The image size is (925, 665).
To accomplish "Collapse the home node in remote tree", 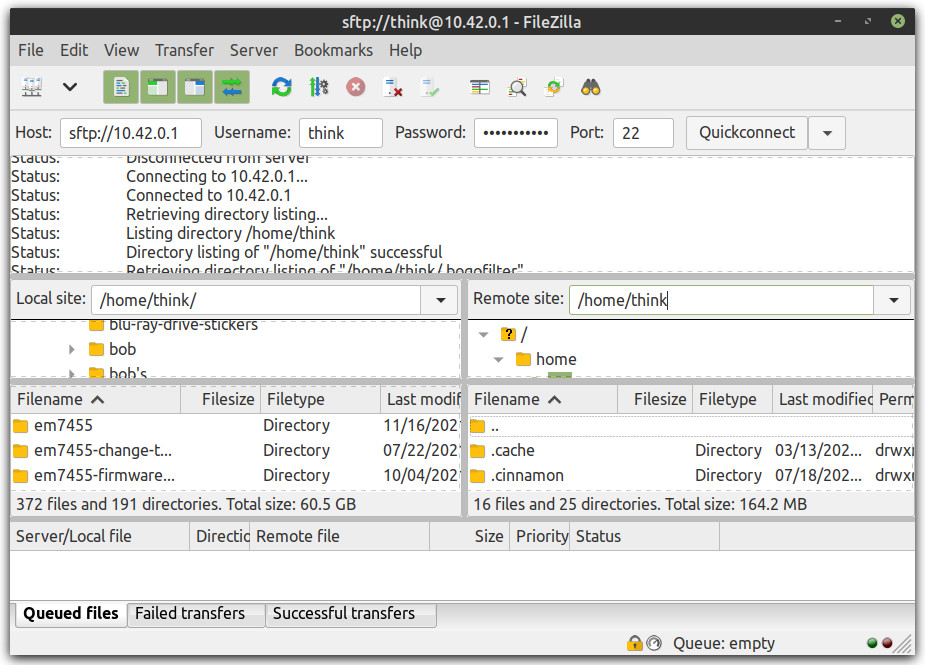I will coord(498,359).
